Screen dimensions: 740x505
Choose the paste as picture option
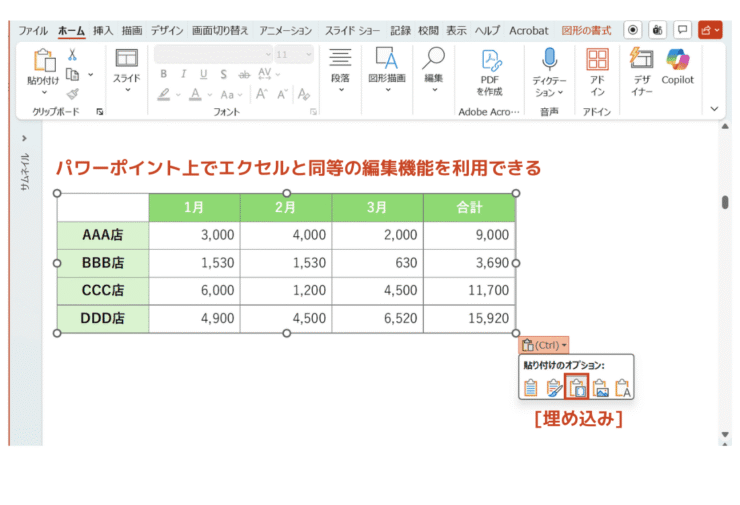600,388
